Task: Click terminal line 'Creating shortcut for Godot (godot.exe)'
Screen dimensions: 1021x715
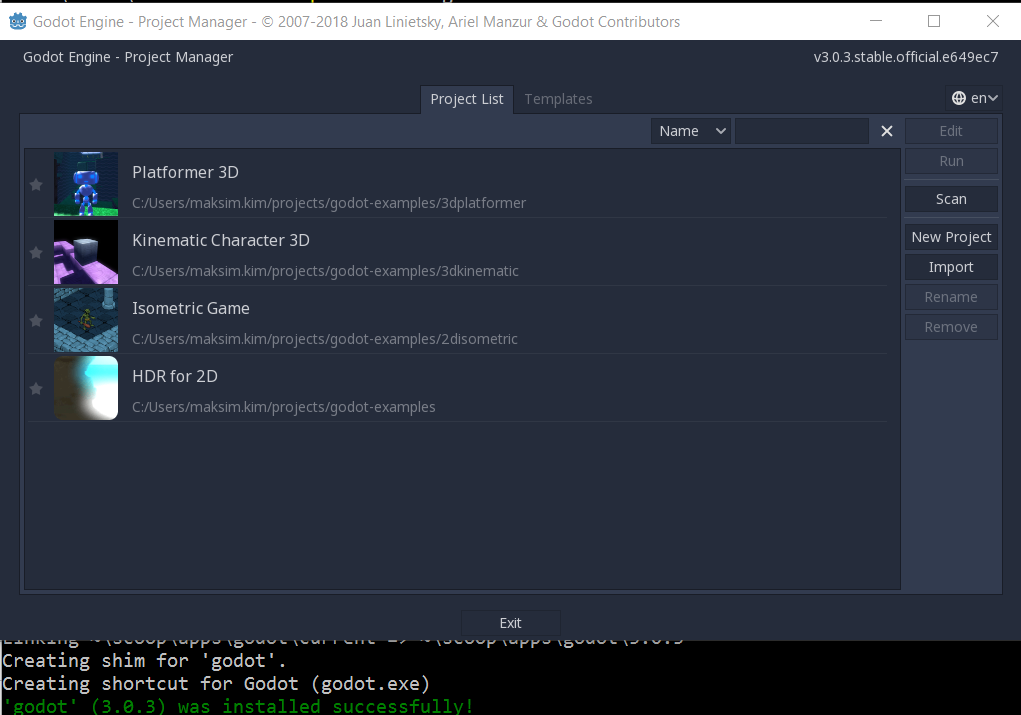Action: 216,684
